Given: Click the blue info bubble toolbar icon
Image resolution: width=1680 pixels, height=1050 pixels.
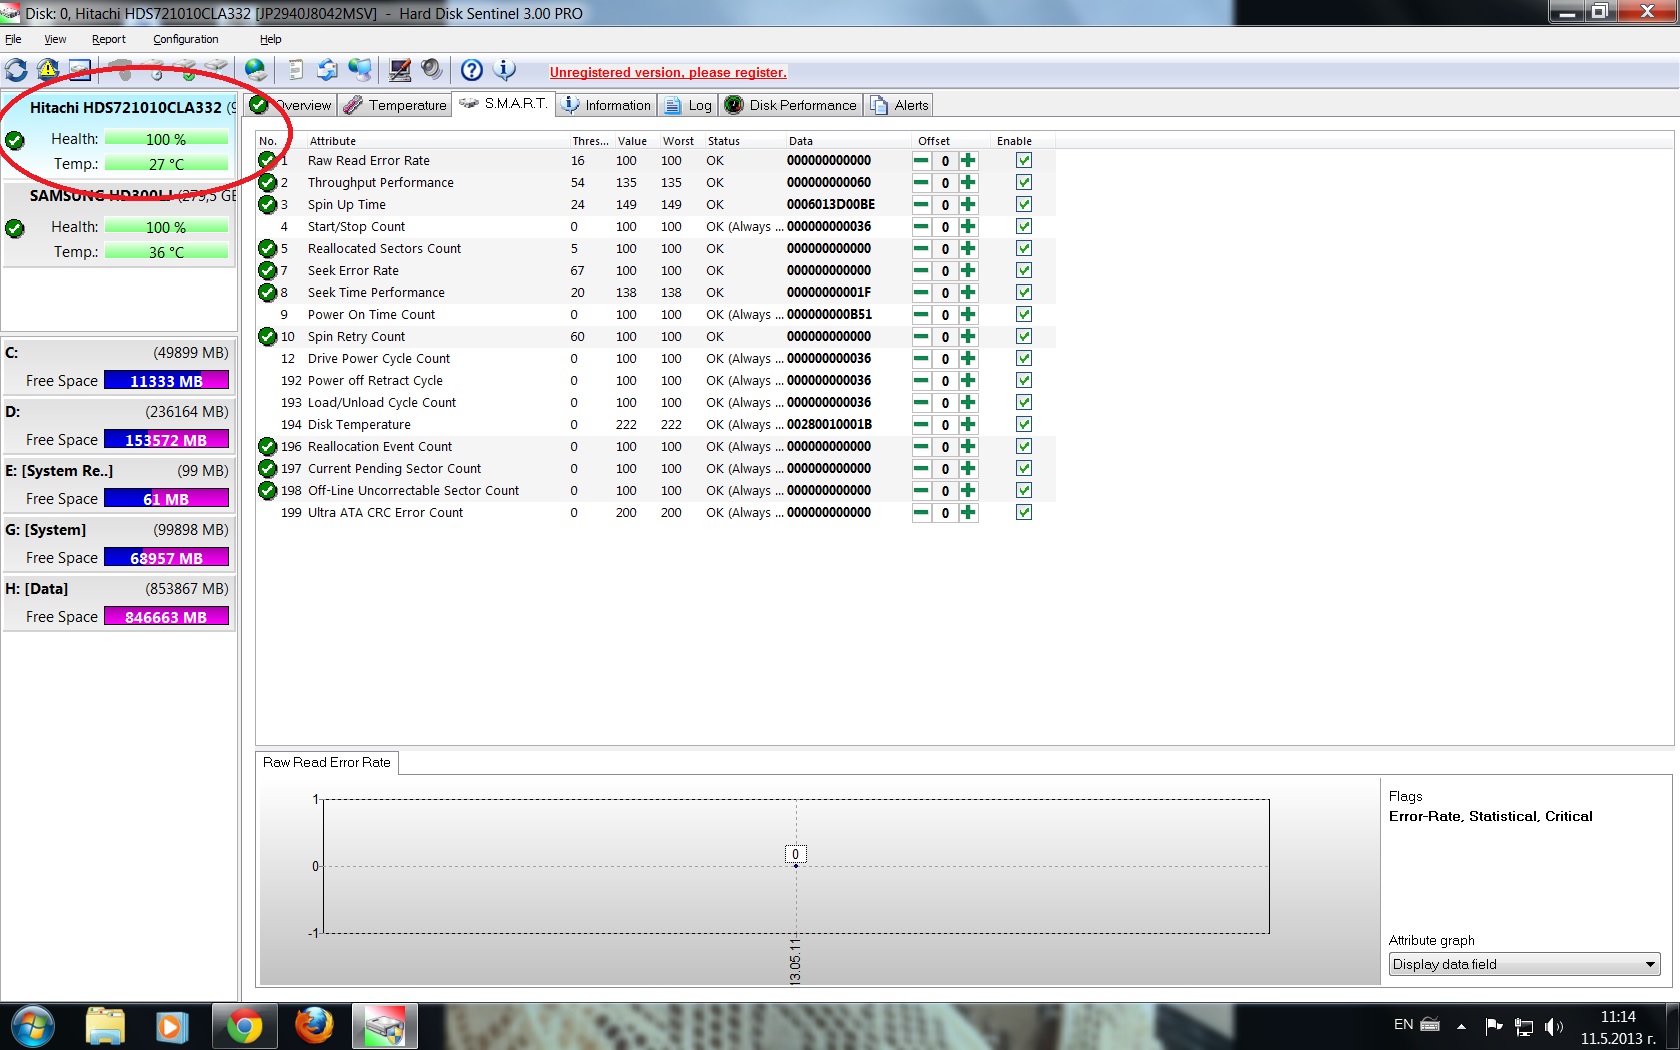Looking at the screenshot, I should tap(505, 70).
